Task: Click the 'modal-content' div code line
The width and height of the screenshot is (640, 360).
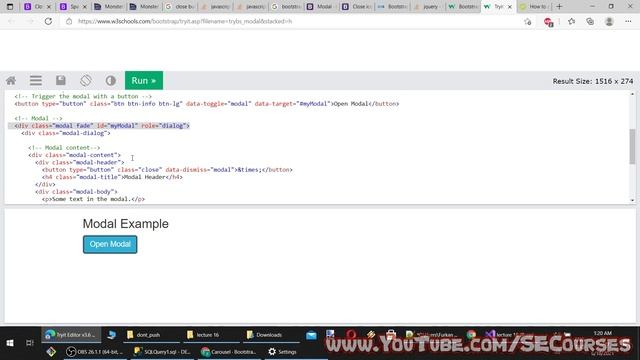Action: tap(75, 155)
